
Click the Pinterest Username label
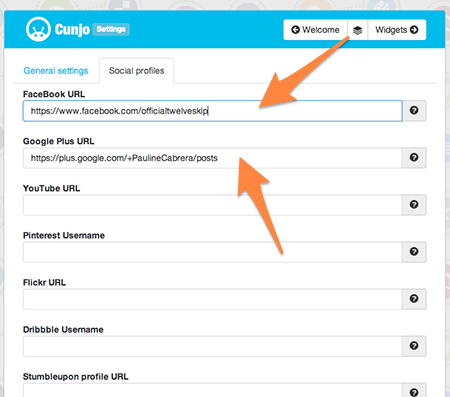[64, 235]
